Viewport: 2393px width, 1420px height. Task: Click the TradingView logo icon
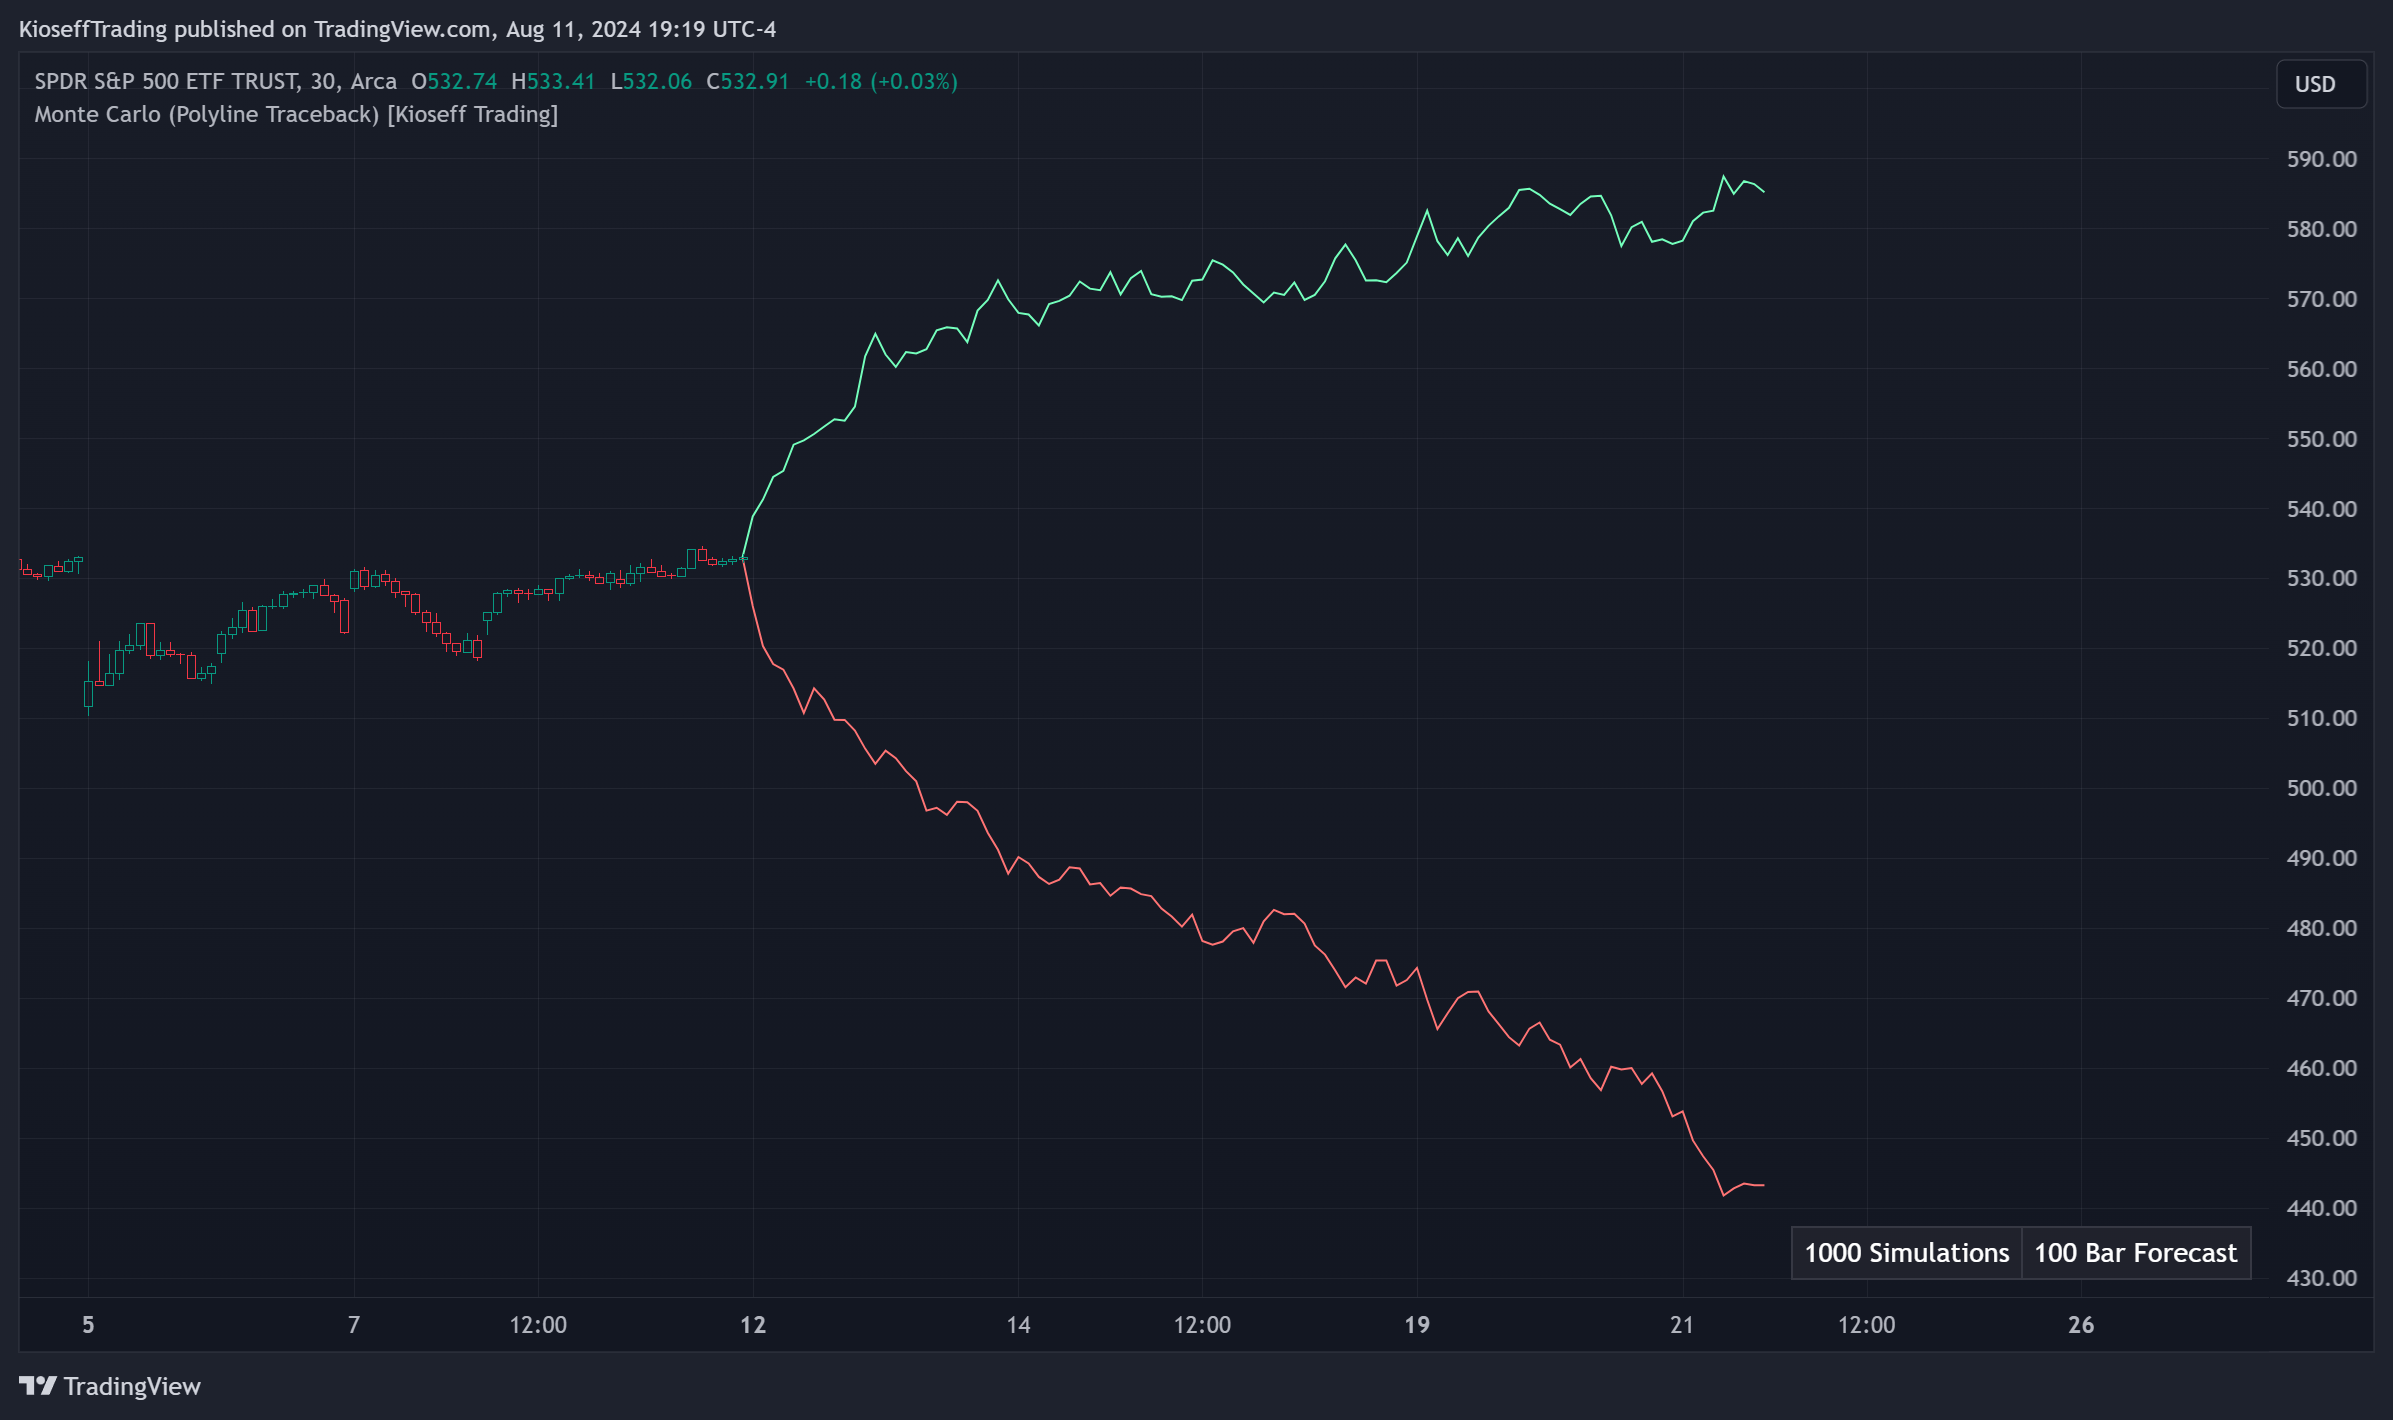coord(38,1386)
